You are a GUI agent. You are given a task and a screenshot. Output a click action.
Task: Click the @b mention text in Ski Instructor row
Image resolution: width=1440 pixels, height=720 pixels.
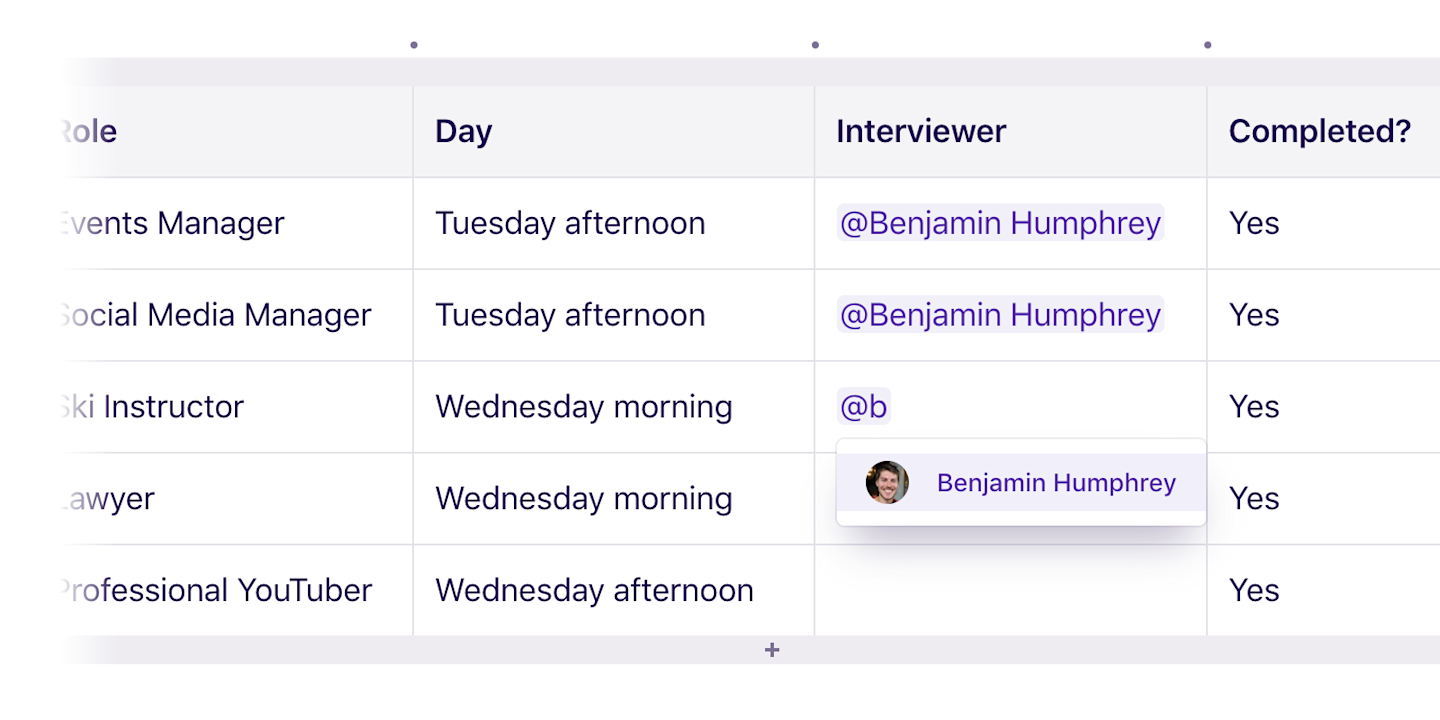[864, 407]
